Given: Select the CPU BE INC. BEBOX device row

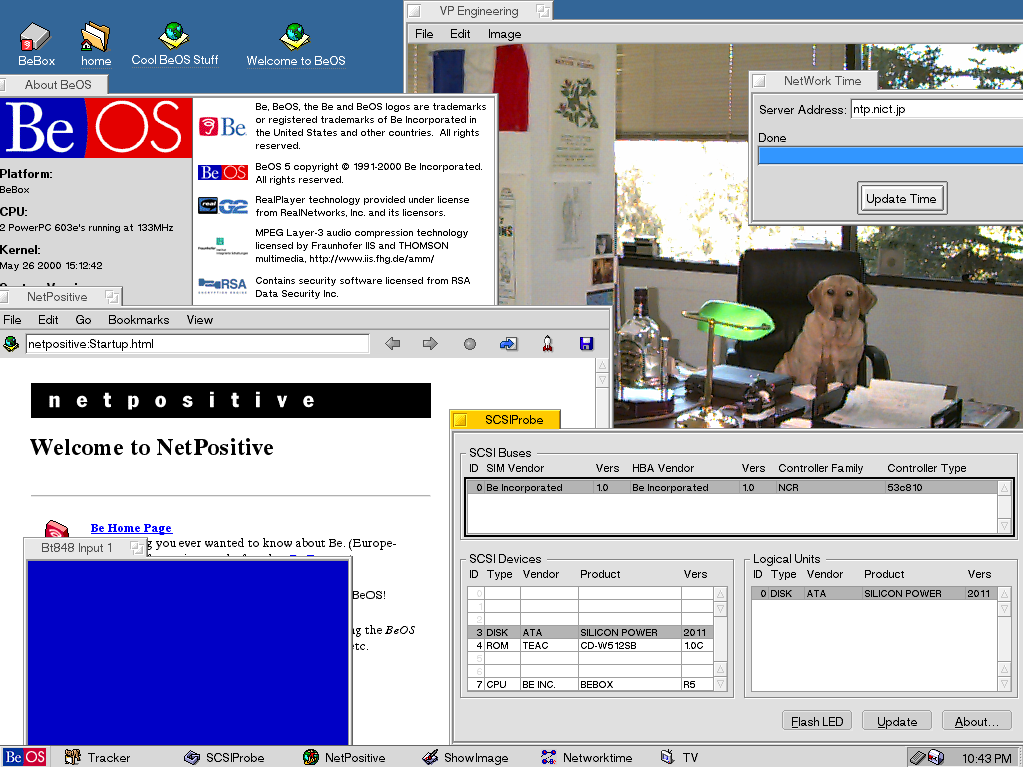Looking at the screenshot, I should [x=590, y=684].
